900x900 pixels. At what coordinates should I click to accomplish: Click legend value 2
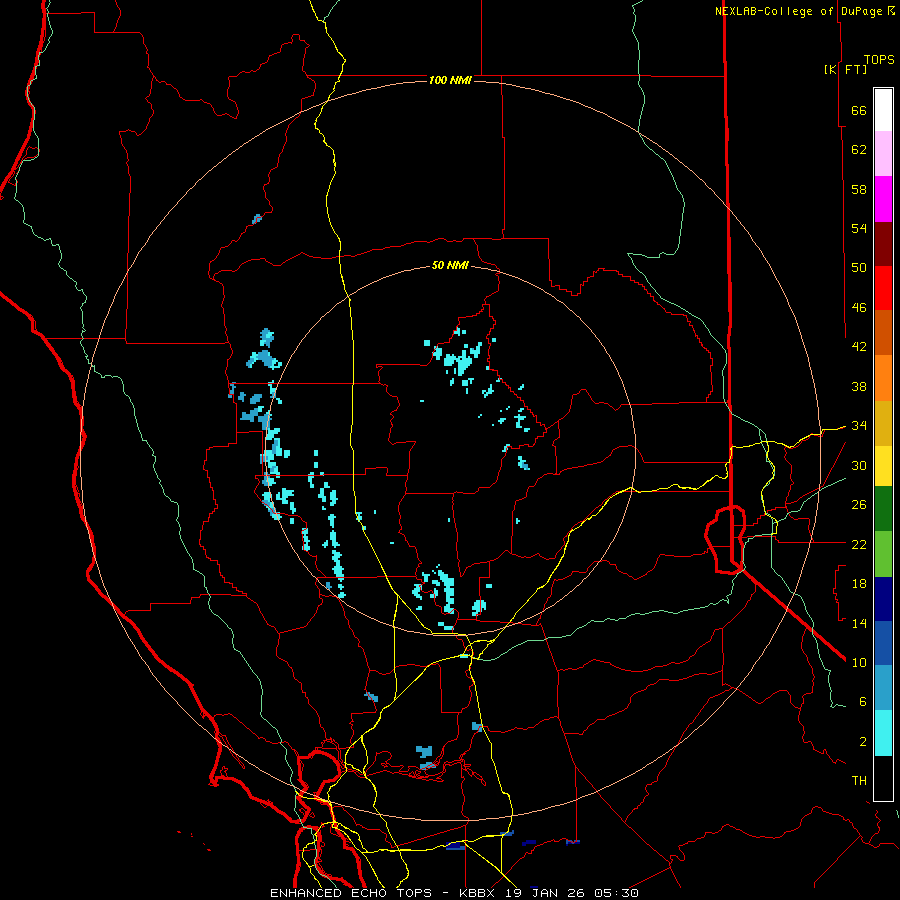pos(863,742)
